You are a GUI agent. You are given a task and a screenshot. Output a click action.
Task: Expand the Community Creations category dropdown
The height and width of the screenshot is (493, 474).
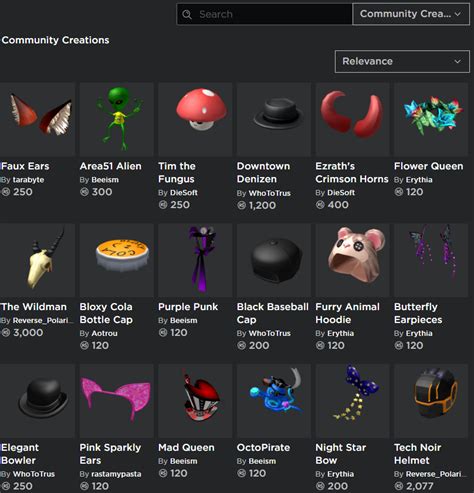(411, 14)
